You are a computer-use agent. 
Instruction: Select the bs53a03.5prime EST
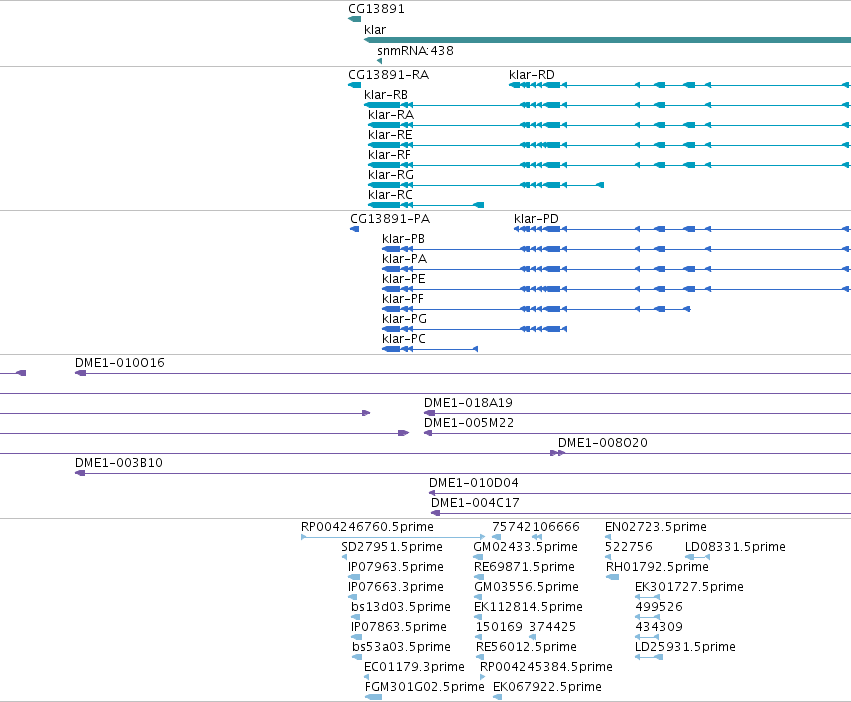pyautogui.click(x=401, y=647)
